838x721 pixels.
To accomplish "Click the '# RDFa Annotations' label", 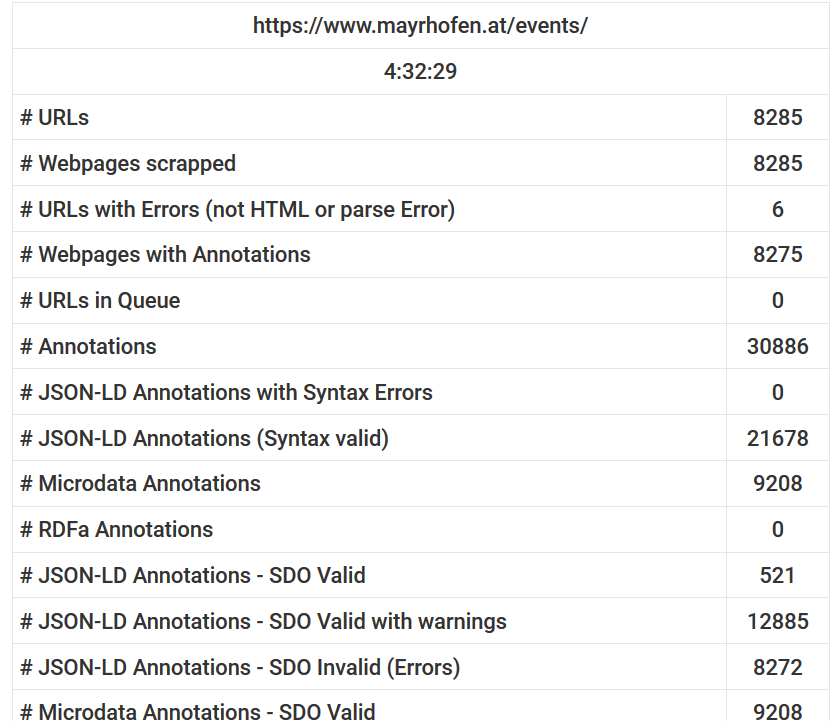I will tap(117, 530).
